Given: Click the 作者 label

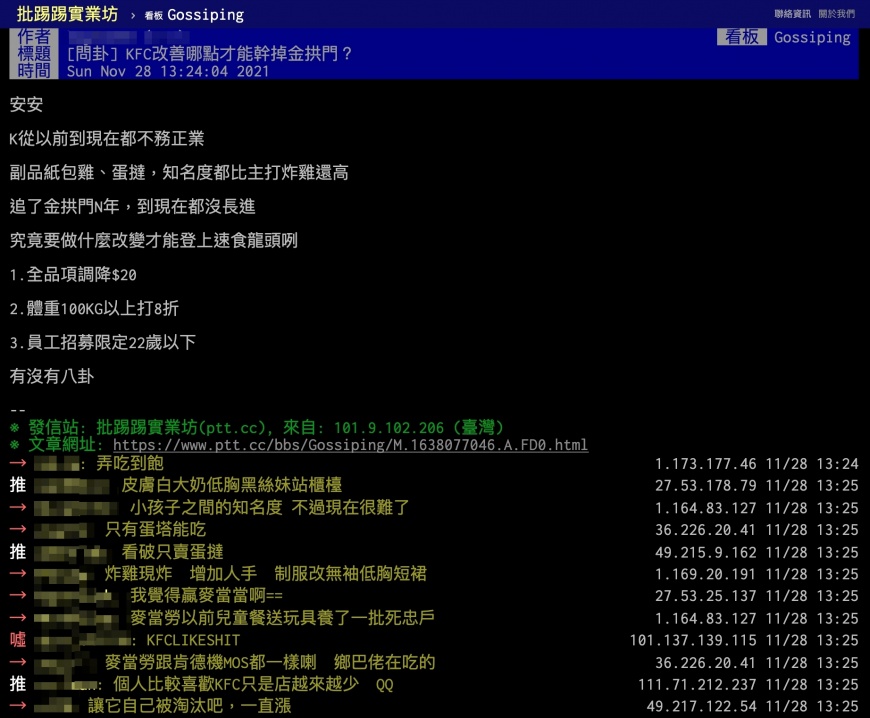Looking at the screenshot, I should coord(34,37).
